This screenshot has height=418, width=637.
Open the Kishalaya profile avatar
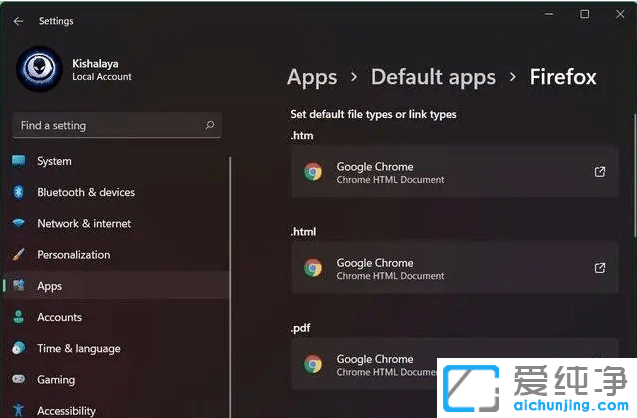point(39,69)
